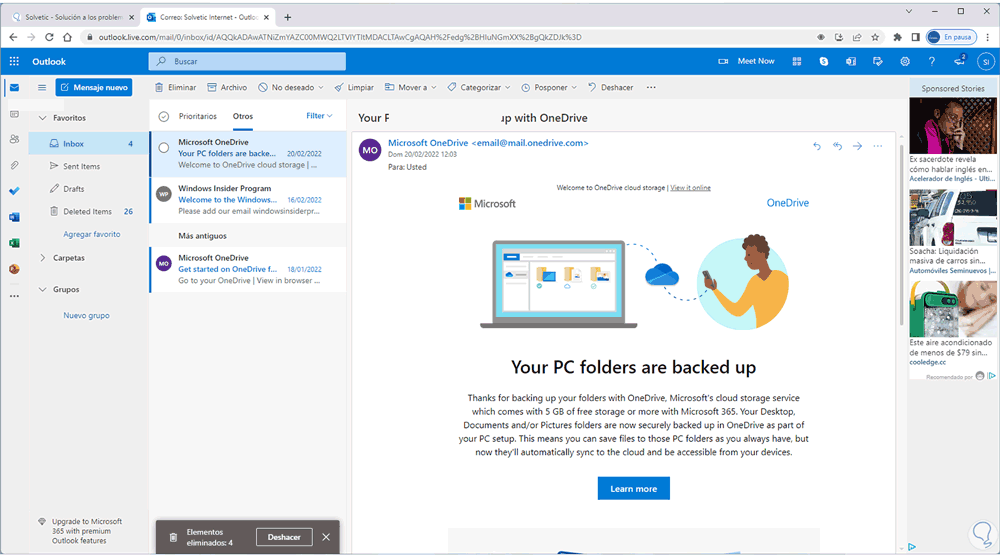This screenshot has height=556, width=1000.
Task: Click Archivo in the toolbar
Action: point(227,87)
